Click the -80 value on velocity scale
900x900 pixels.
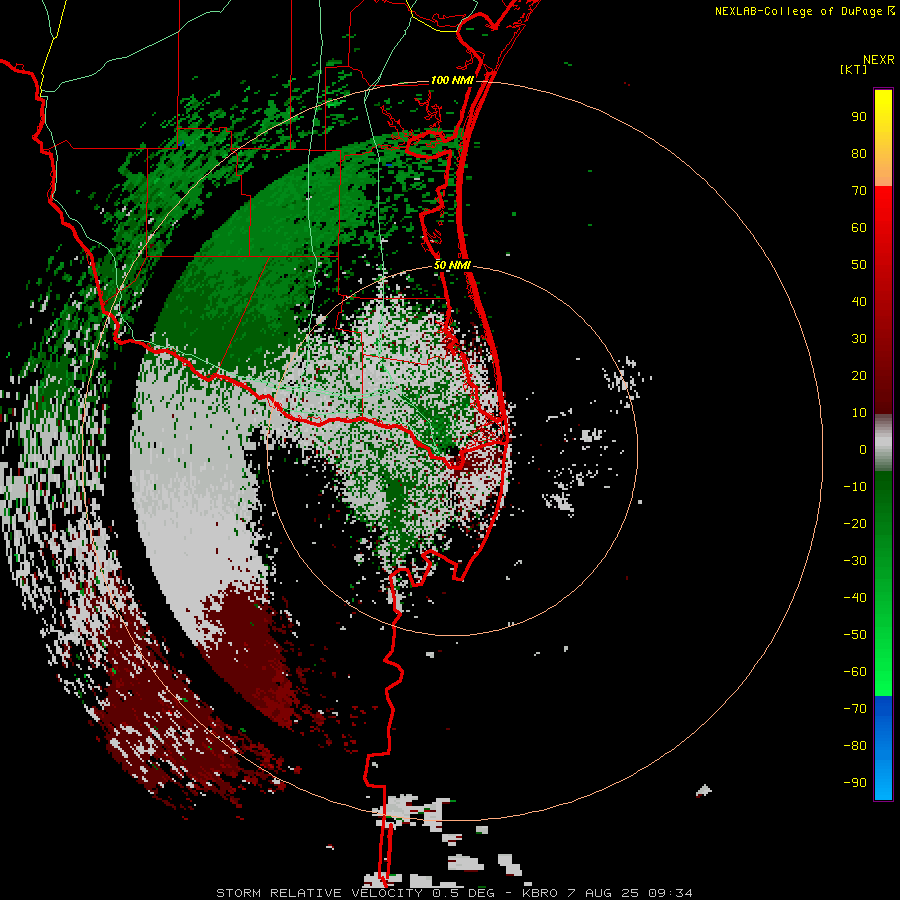tap(855, 746)
